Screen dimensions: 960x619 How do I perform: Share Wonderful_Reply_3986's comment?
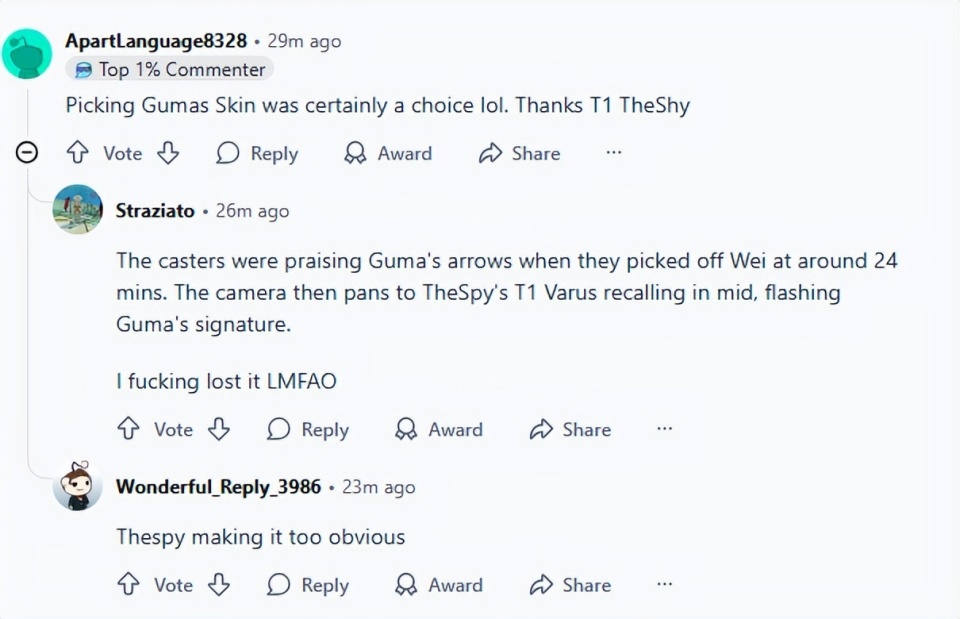[570, 585]
